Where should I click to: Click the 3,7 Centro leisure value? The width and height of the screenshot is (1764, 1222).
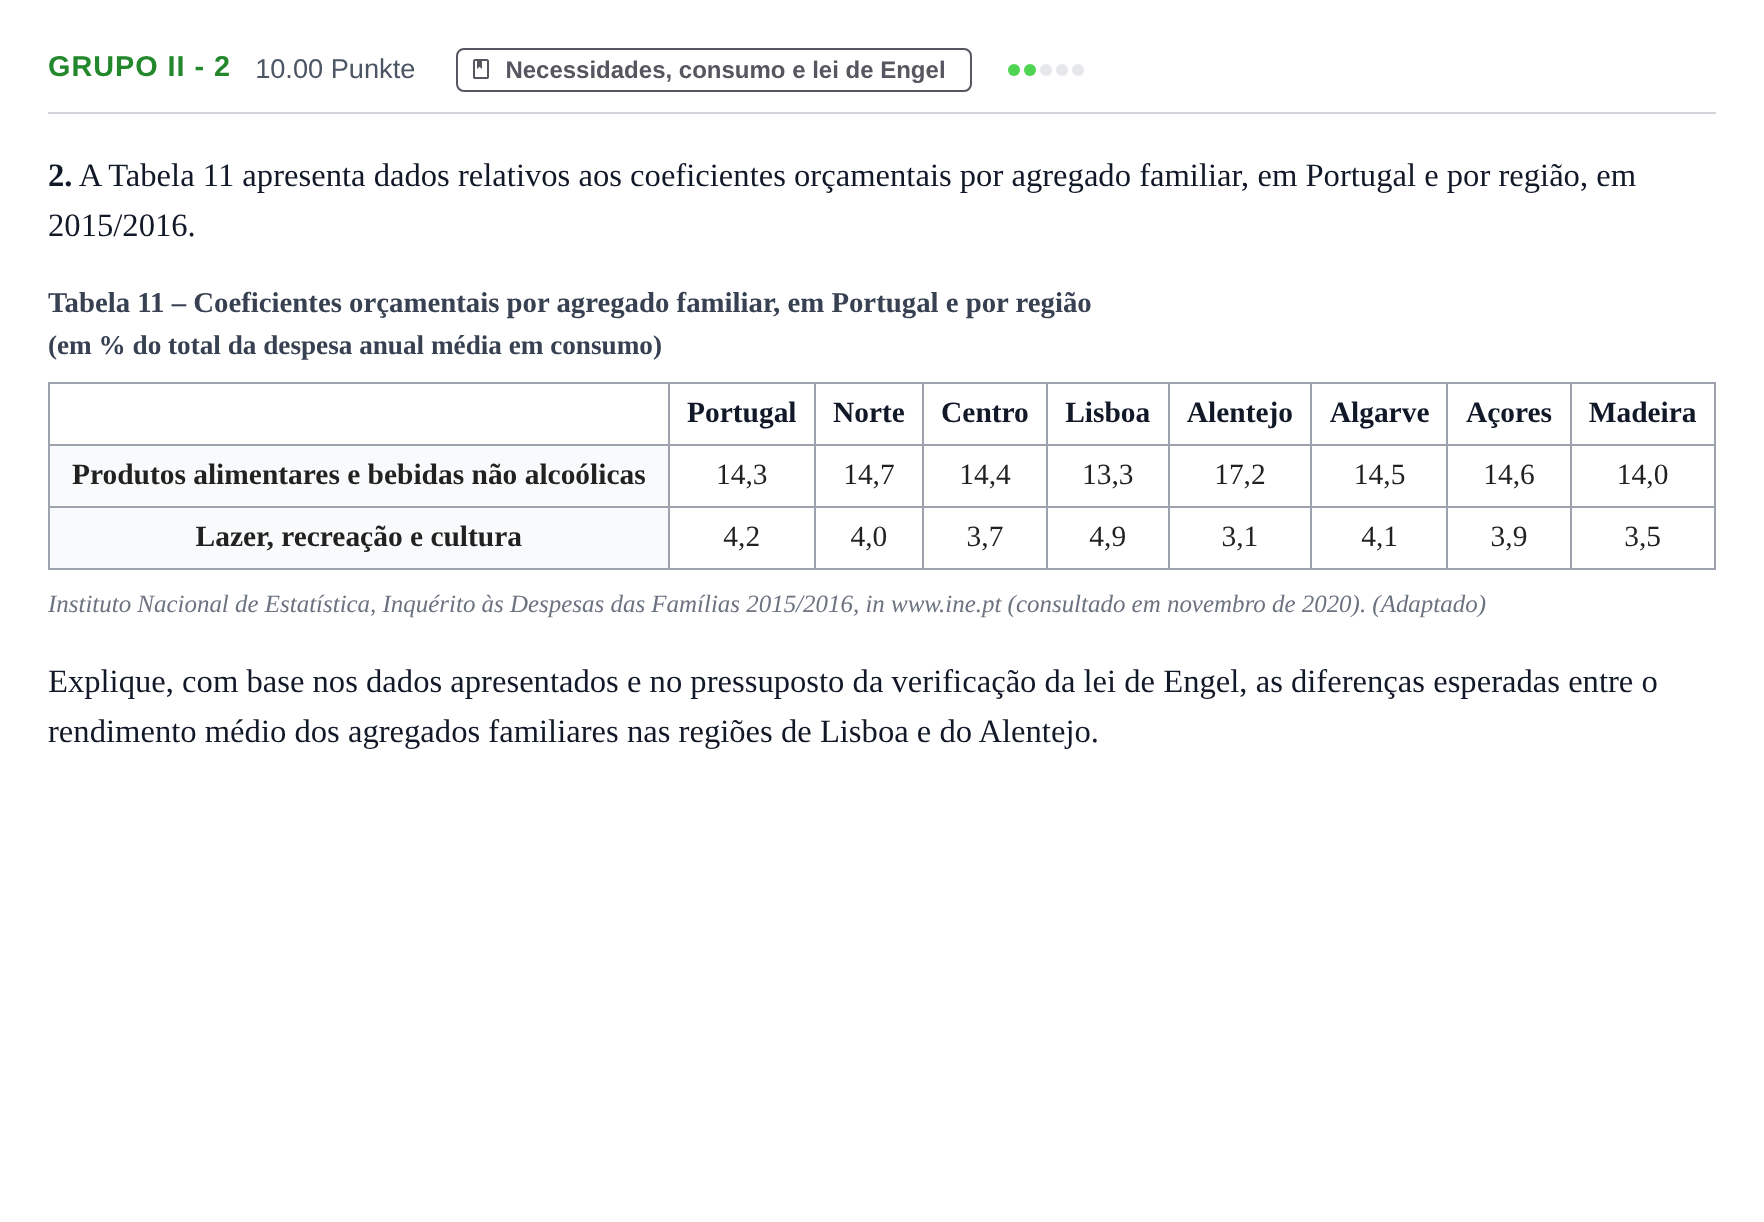[985, 537]
